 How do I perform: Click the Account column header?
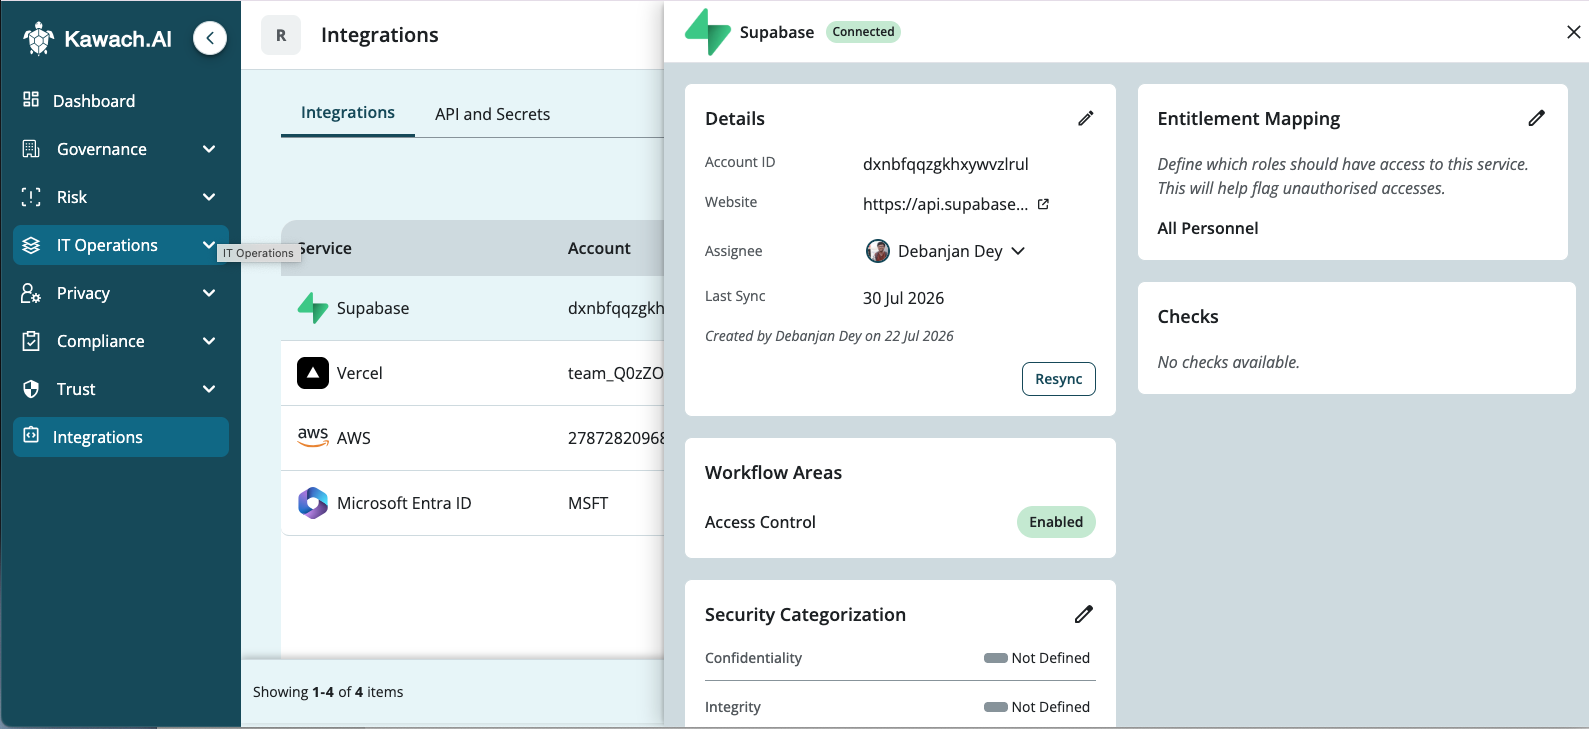599,248
